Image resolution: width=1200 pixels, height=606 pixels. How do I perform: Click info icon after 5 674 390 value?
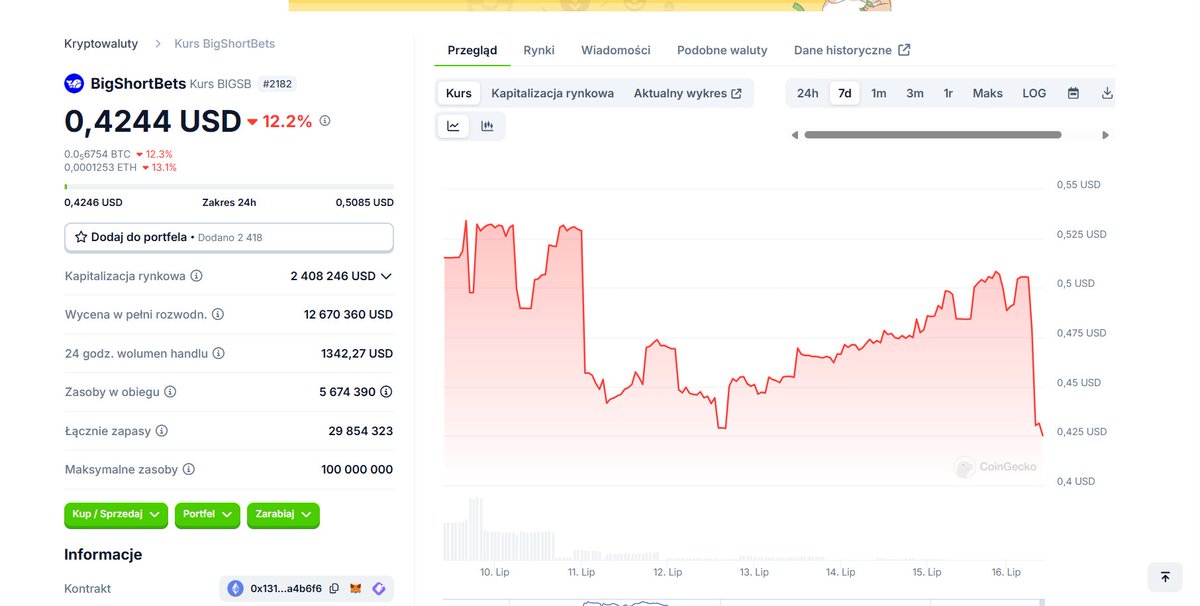tap(386, 392)
